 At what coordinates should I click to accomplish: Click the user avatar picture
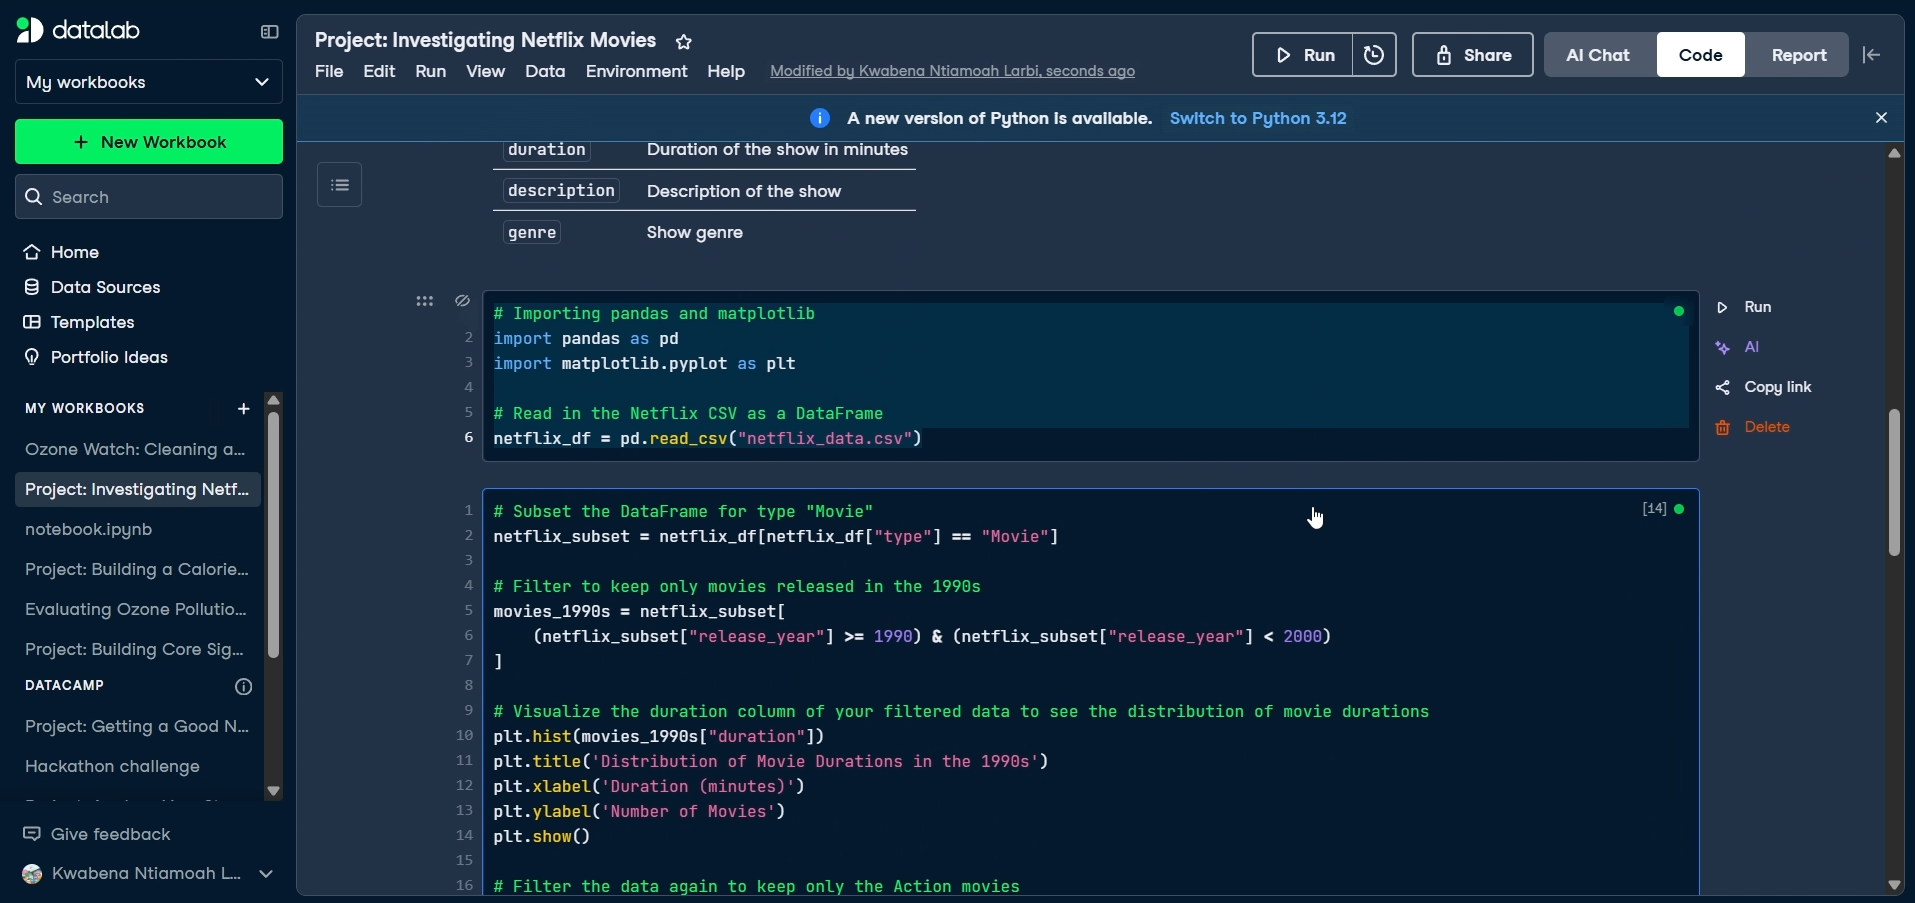pyautogui.click(x=32, y=874)
